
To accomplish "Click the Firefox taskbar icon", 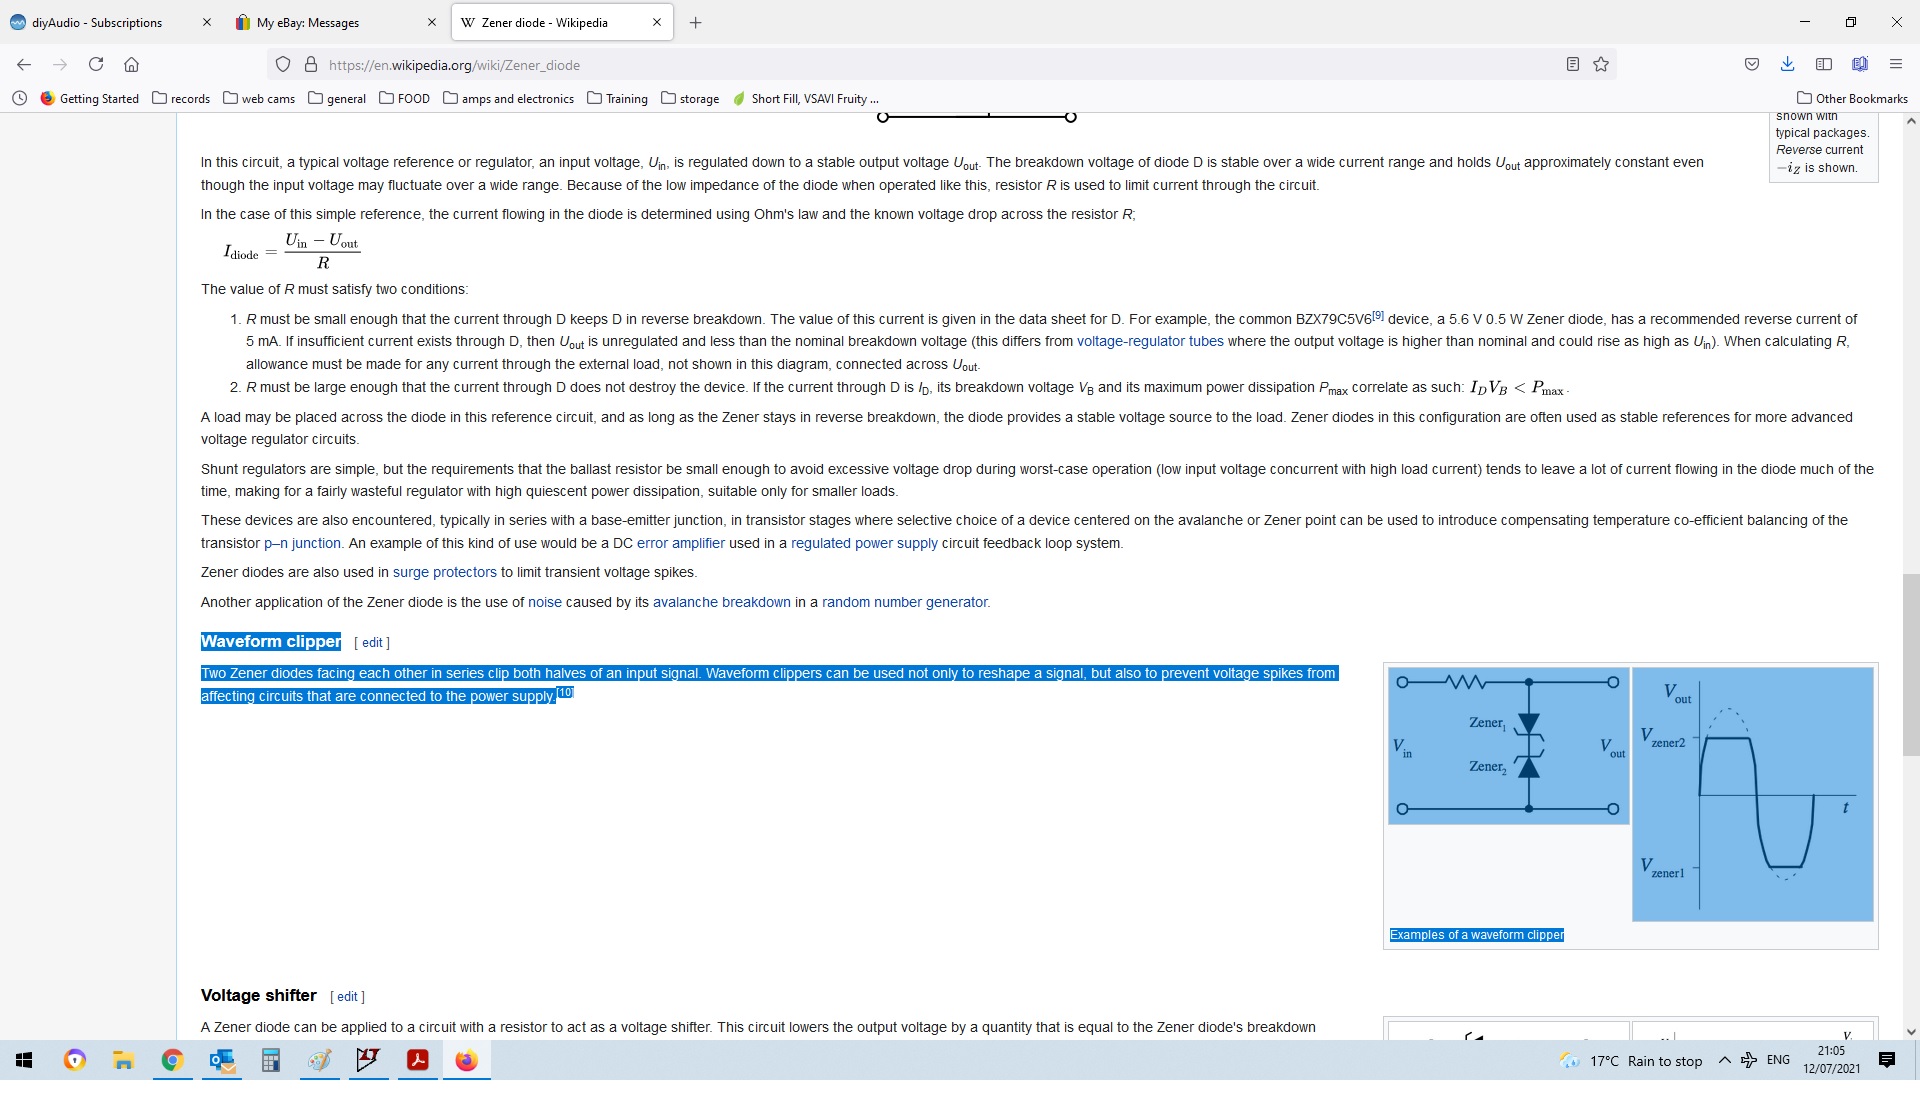I will 466,1061.
